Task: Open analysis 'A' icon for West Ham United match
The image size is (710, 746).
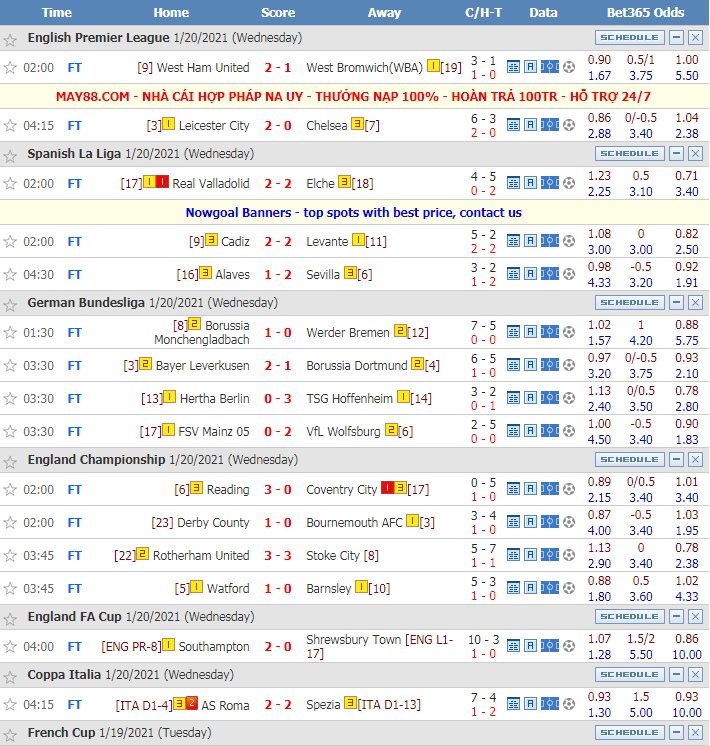Action: tap(530, 67)
